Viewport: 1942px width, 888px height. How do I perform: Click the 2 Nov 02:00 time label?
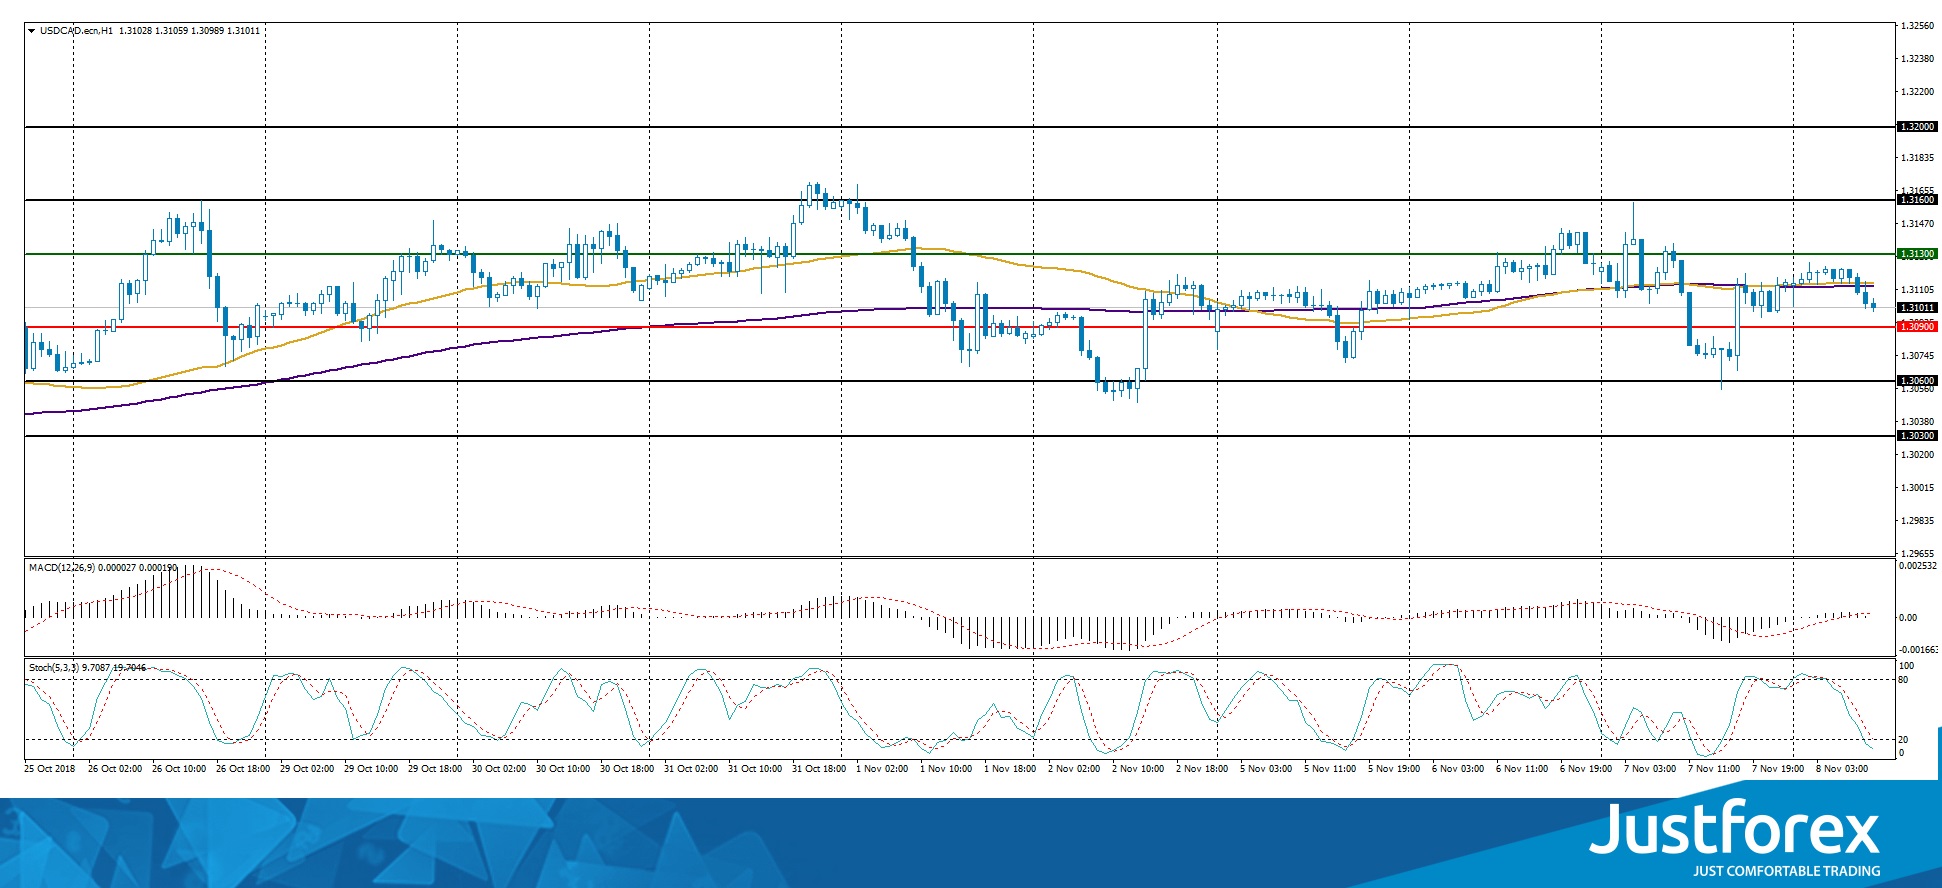[x=1074, y=769]
